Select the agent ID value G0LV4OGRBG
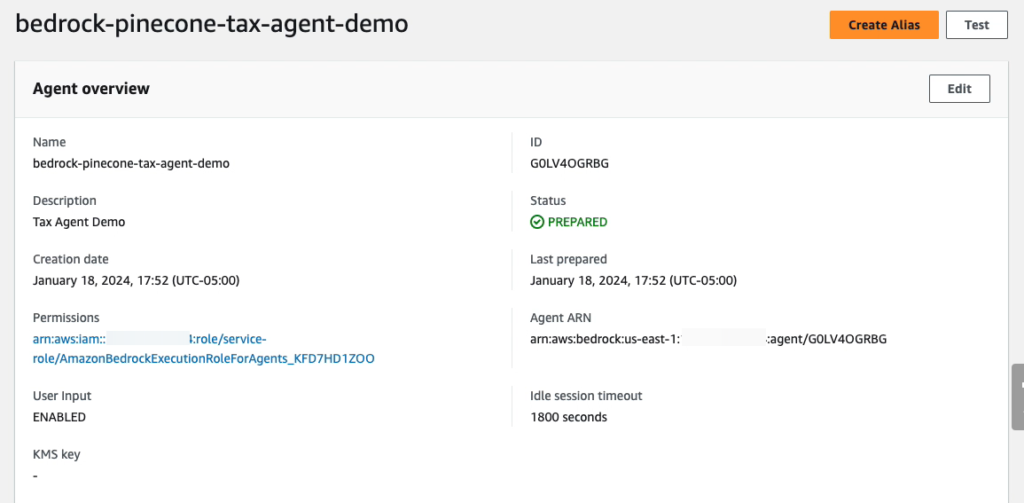Screen dimensions: 1024x503 tap(569, 163)
